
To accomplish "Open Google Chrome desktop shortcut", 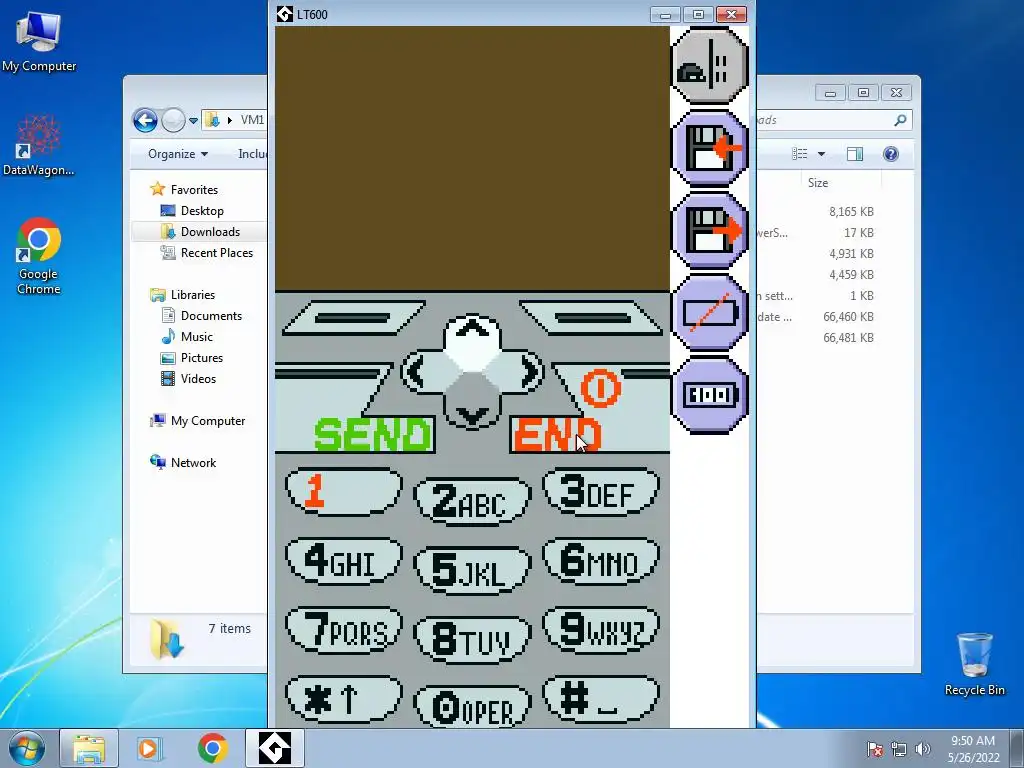I will click(39, 257).
